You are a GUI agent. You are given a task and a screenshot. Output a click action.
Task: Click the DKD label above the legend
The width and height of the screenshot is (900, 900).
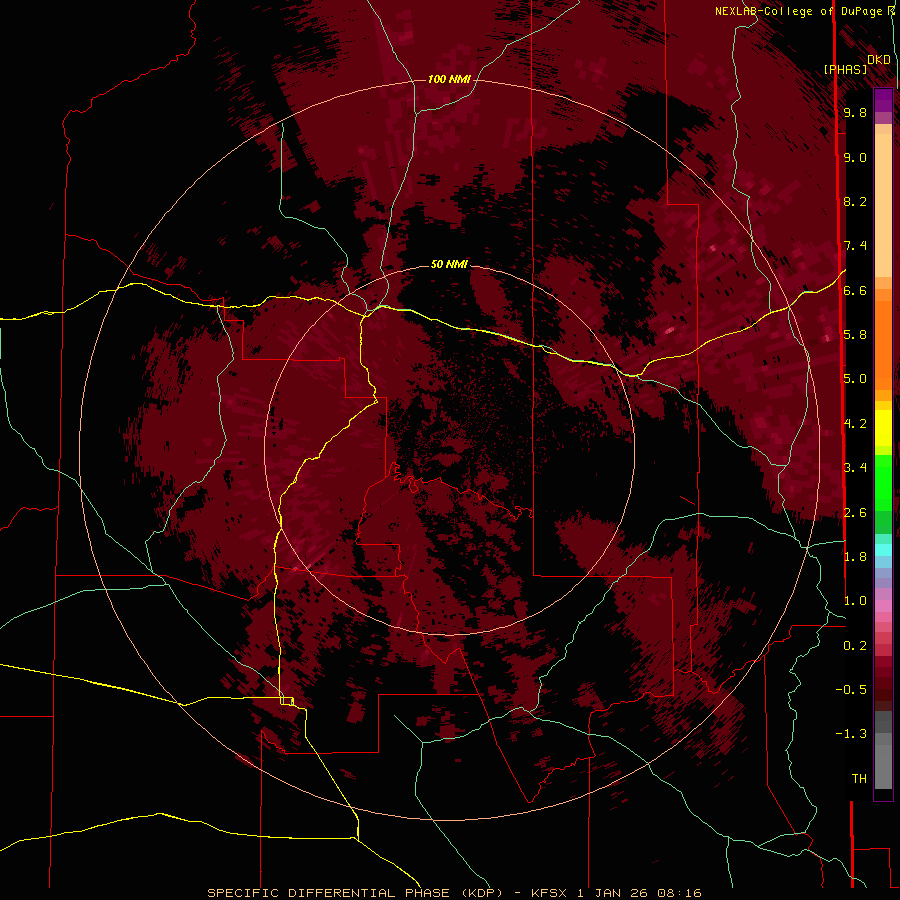click(x=878, y=60)
